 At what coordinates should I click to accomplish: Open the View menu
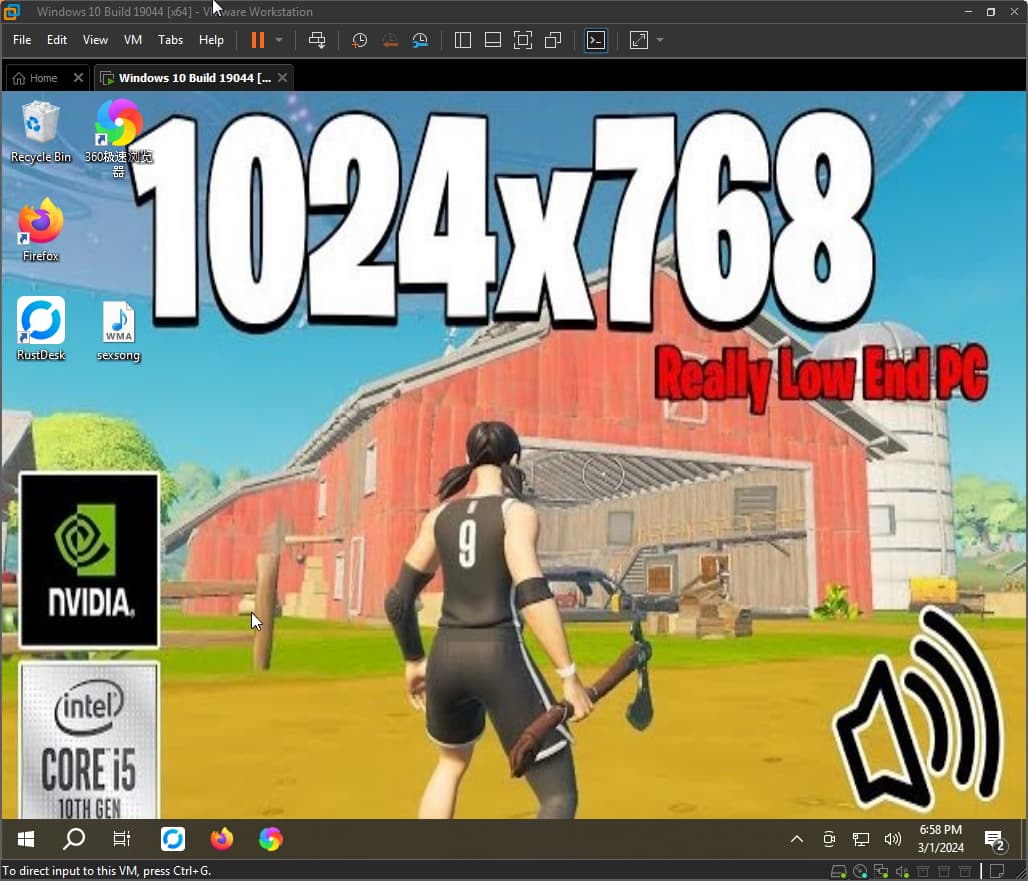95,40
